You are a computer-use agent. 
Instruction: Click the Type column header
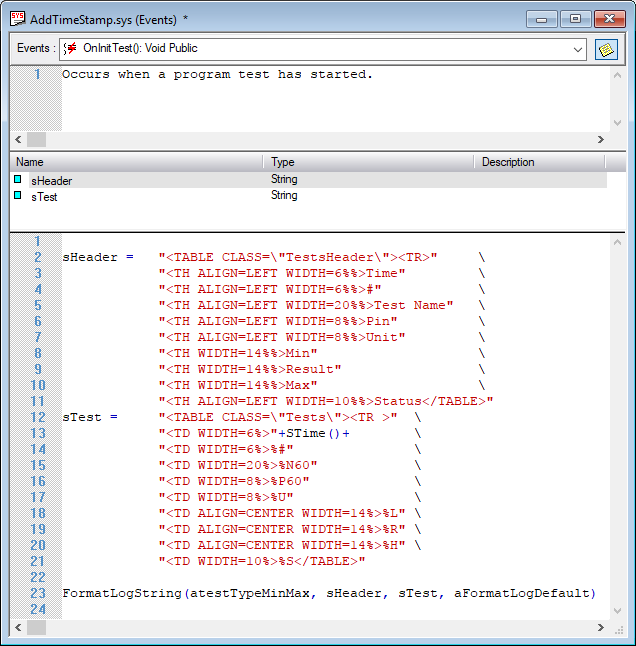368,162
